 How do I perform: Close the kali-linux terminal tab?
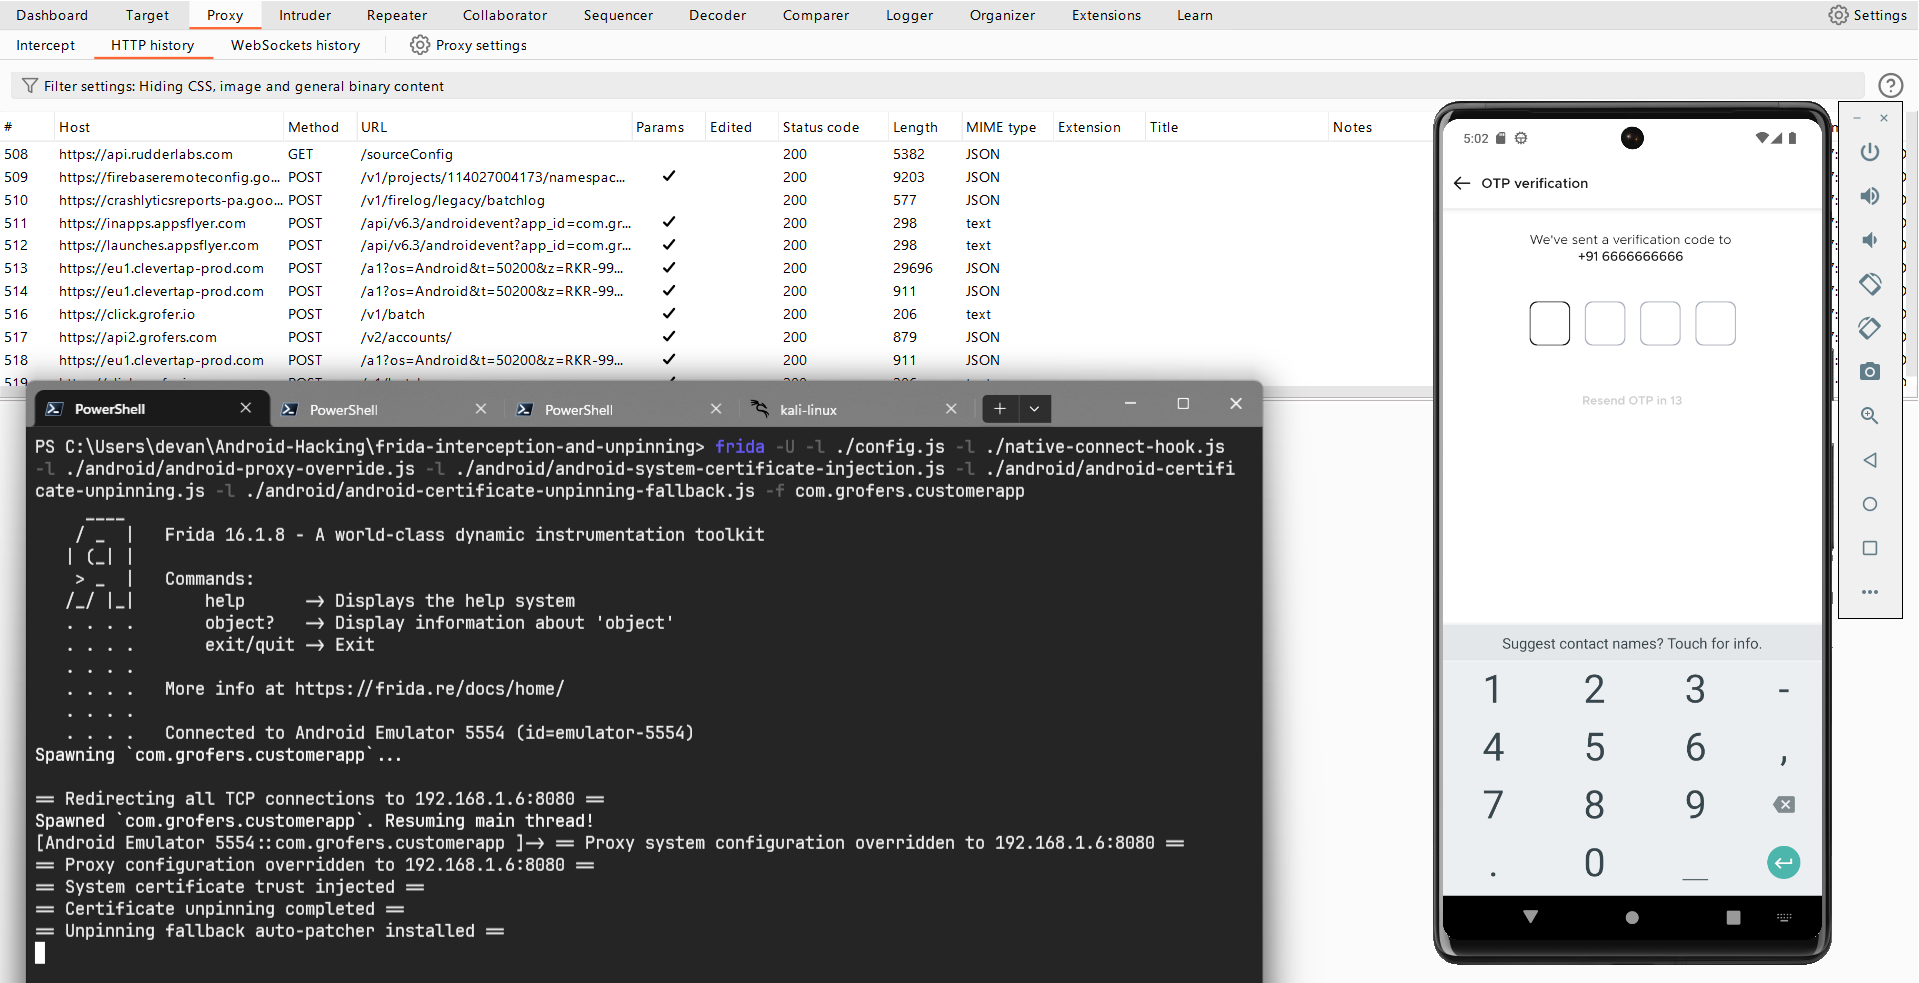[x=951, y=409]
